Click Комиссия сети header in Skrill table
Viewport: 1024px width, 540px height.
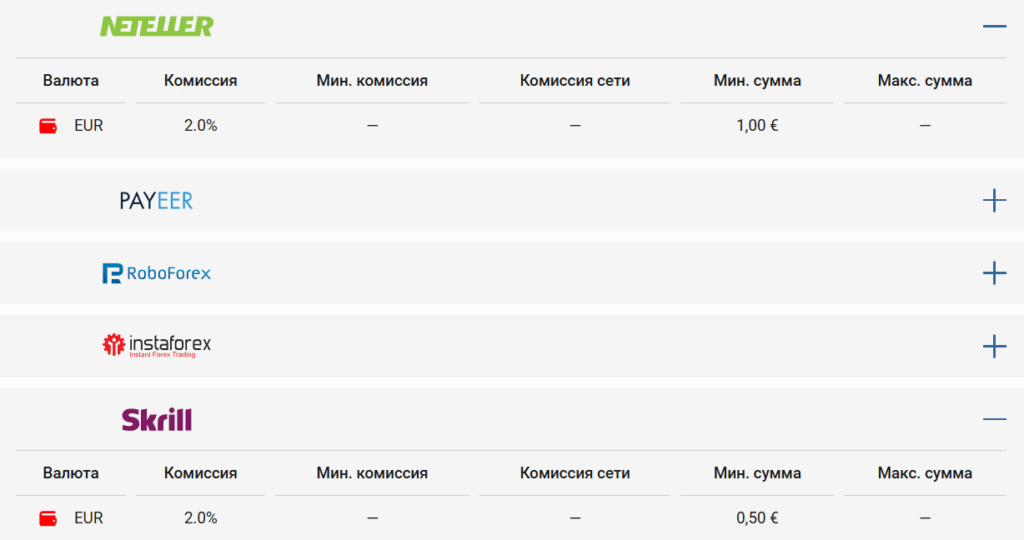[x=575, y=473]
